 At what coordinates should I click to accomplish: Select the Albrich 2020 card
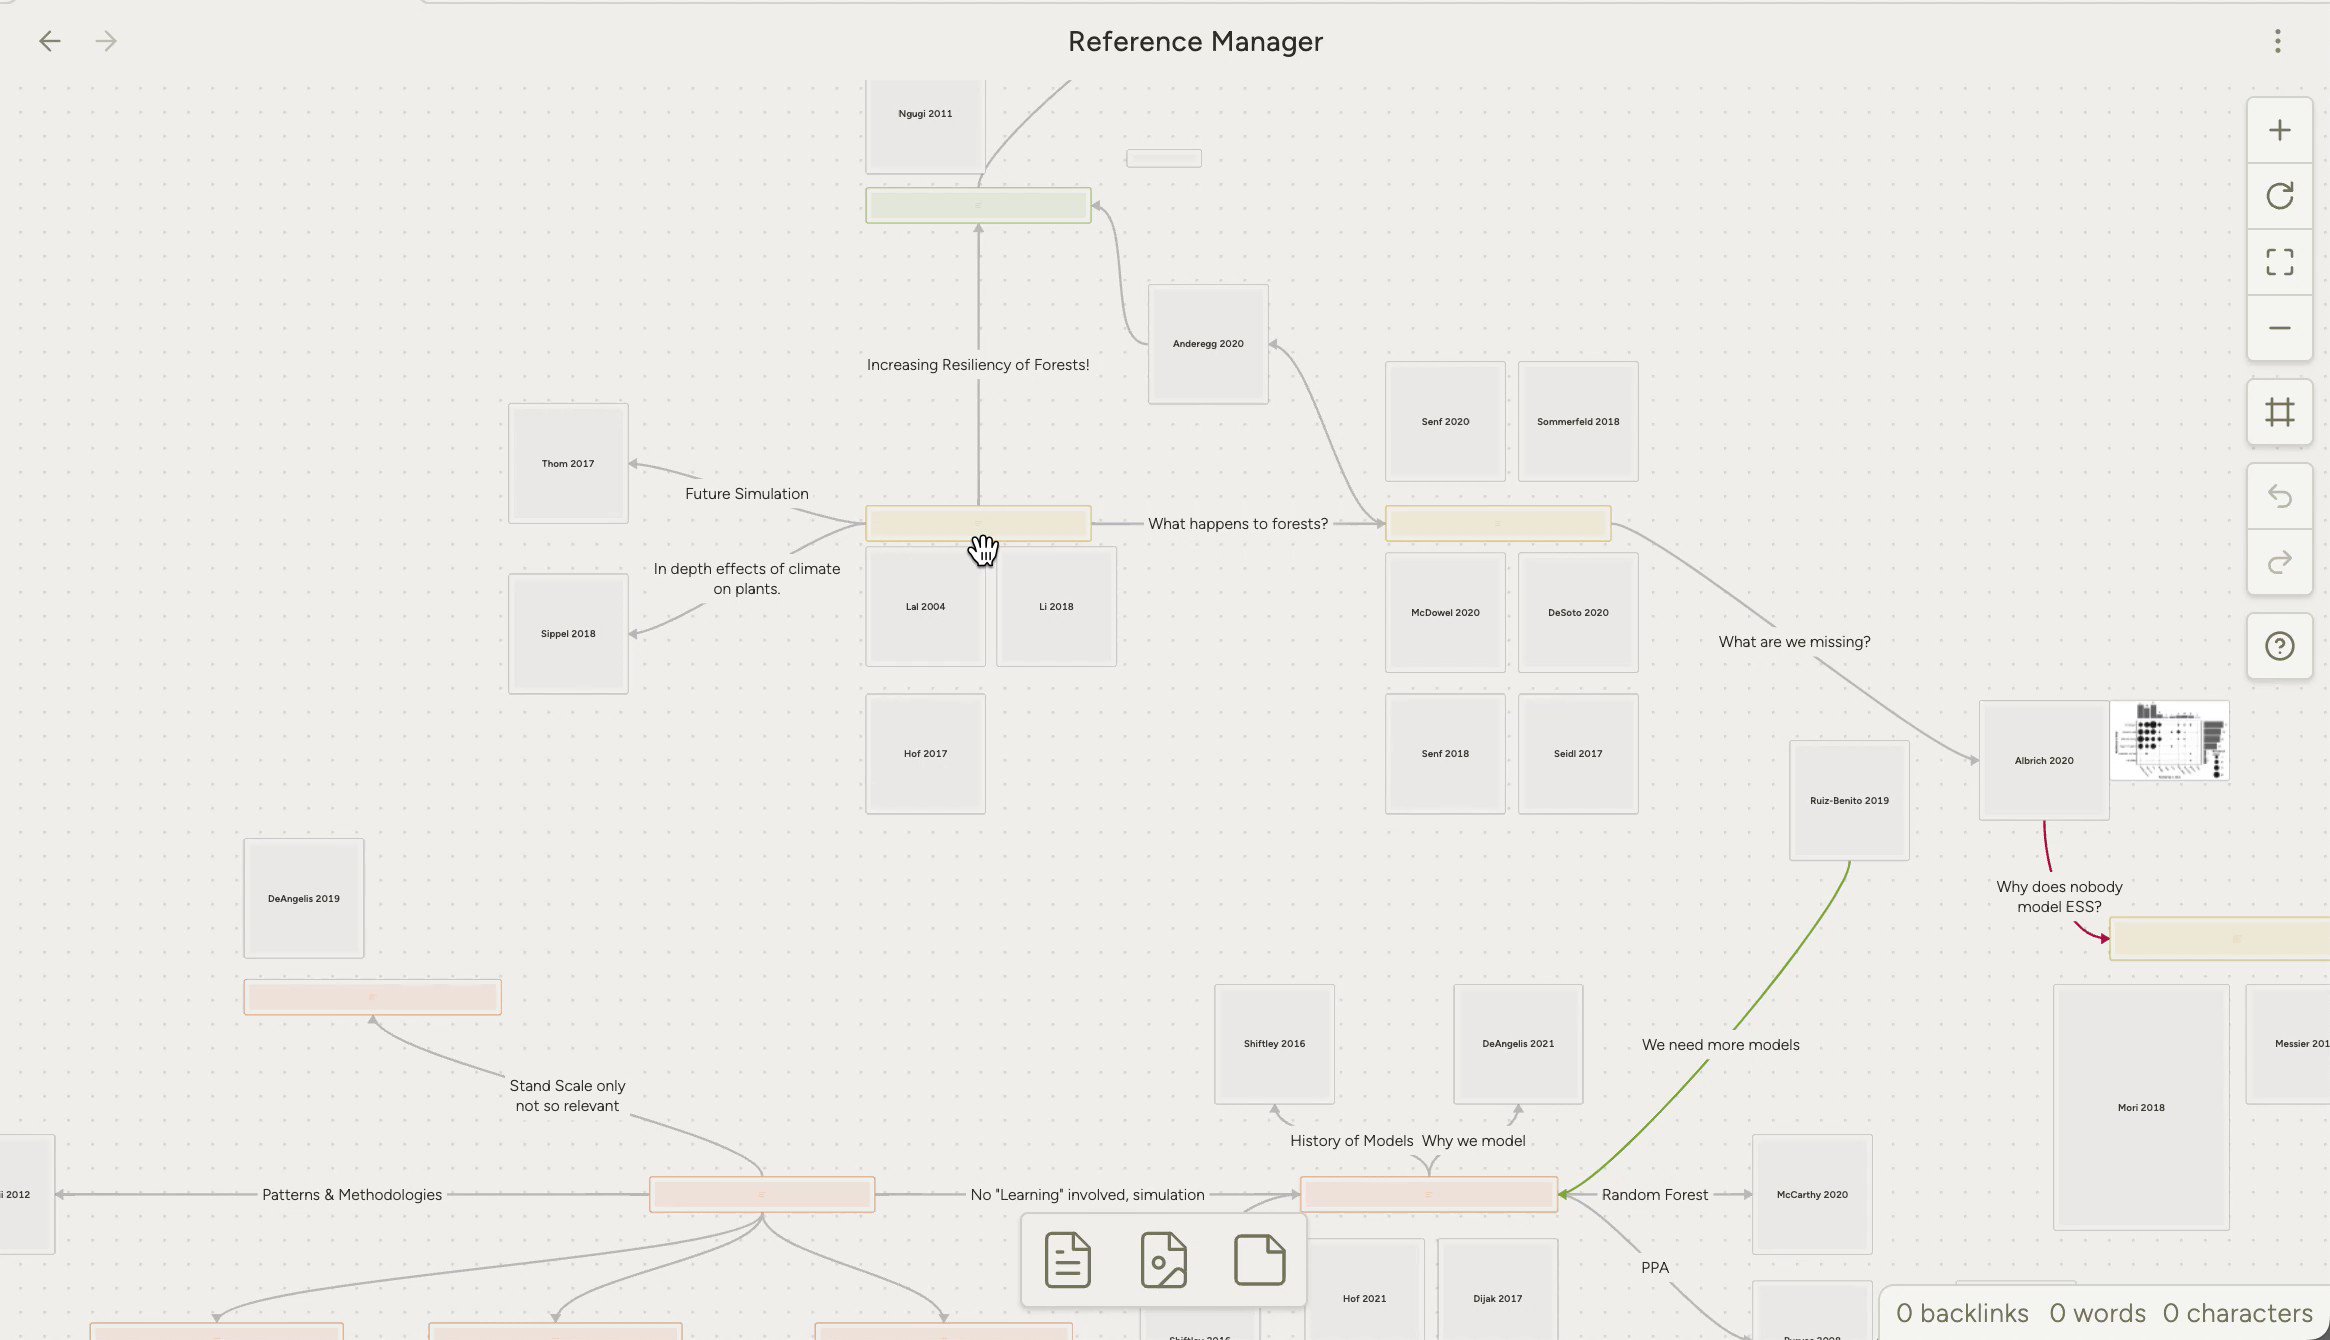click(2044, 761)
